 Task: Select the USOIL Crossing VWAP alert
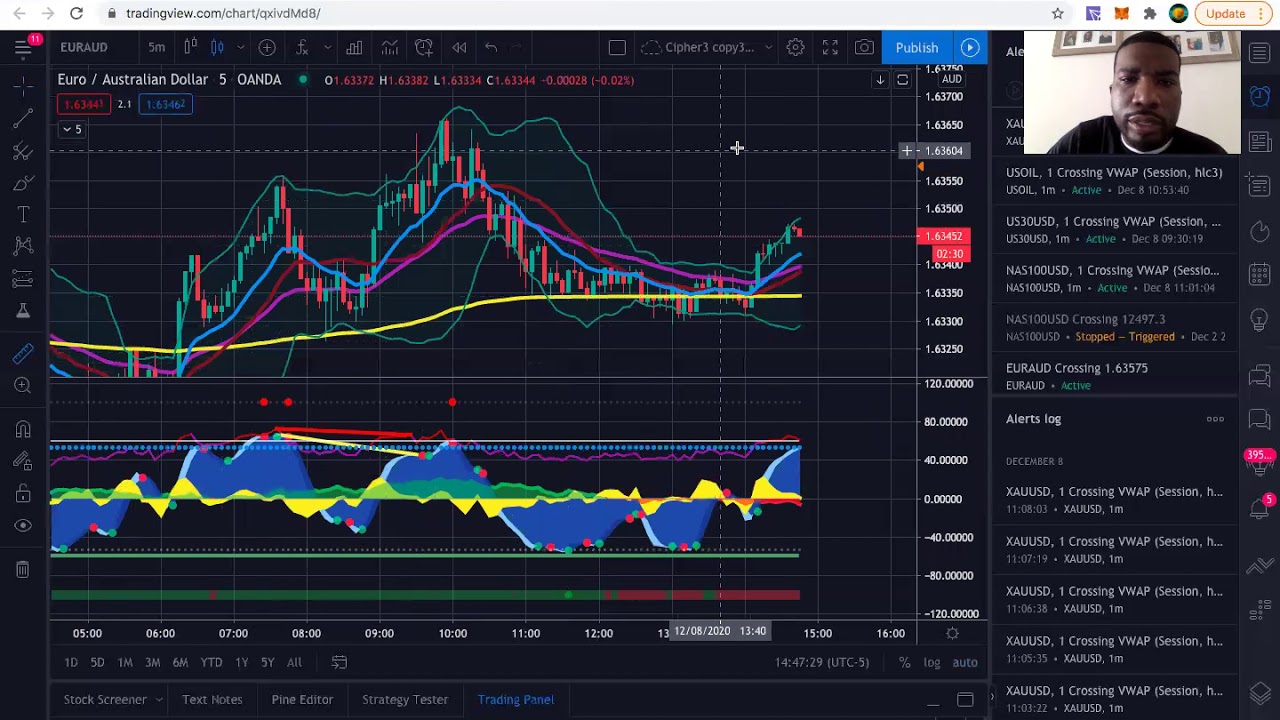coord(1114,181)
